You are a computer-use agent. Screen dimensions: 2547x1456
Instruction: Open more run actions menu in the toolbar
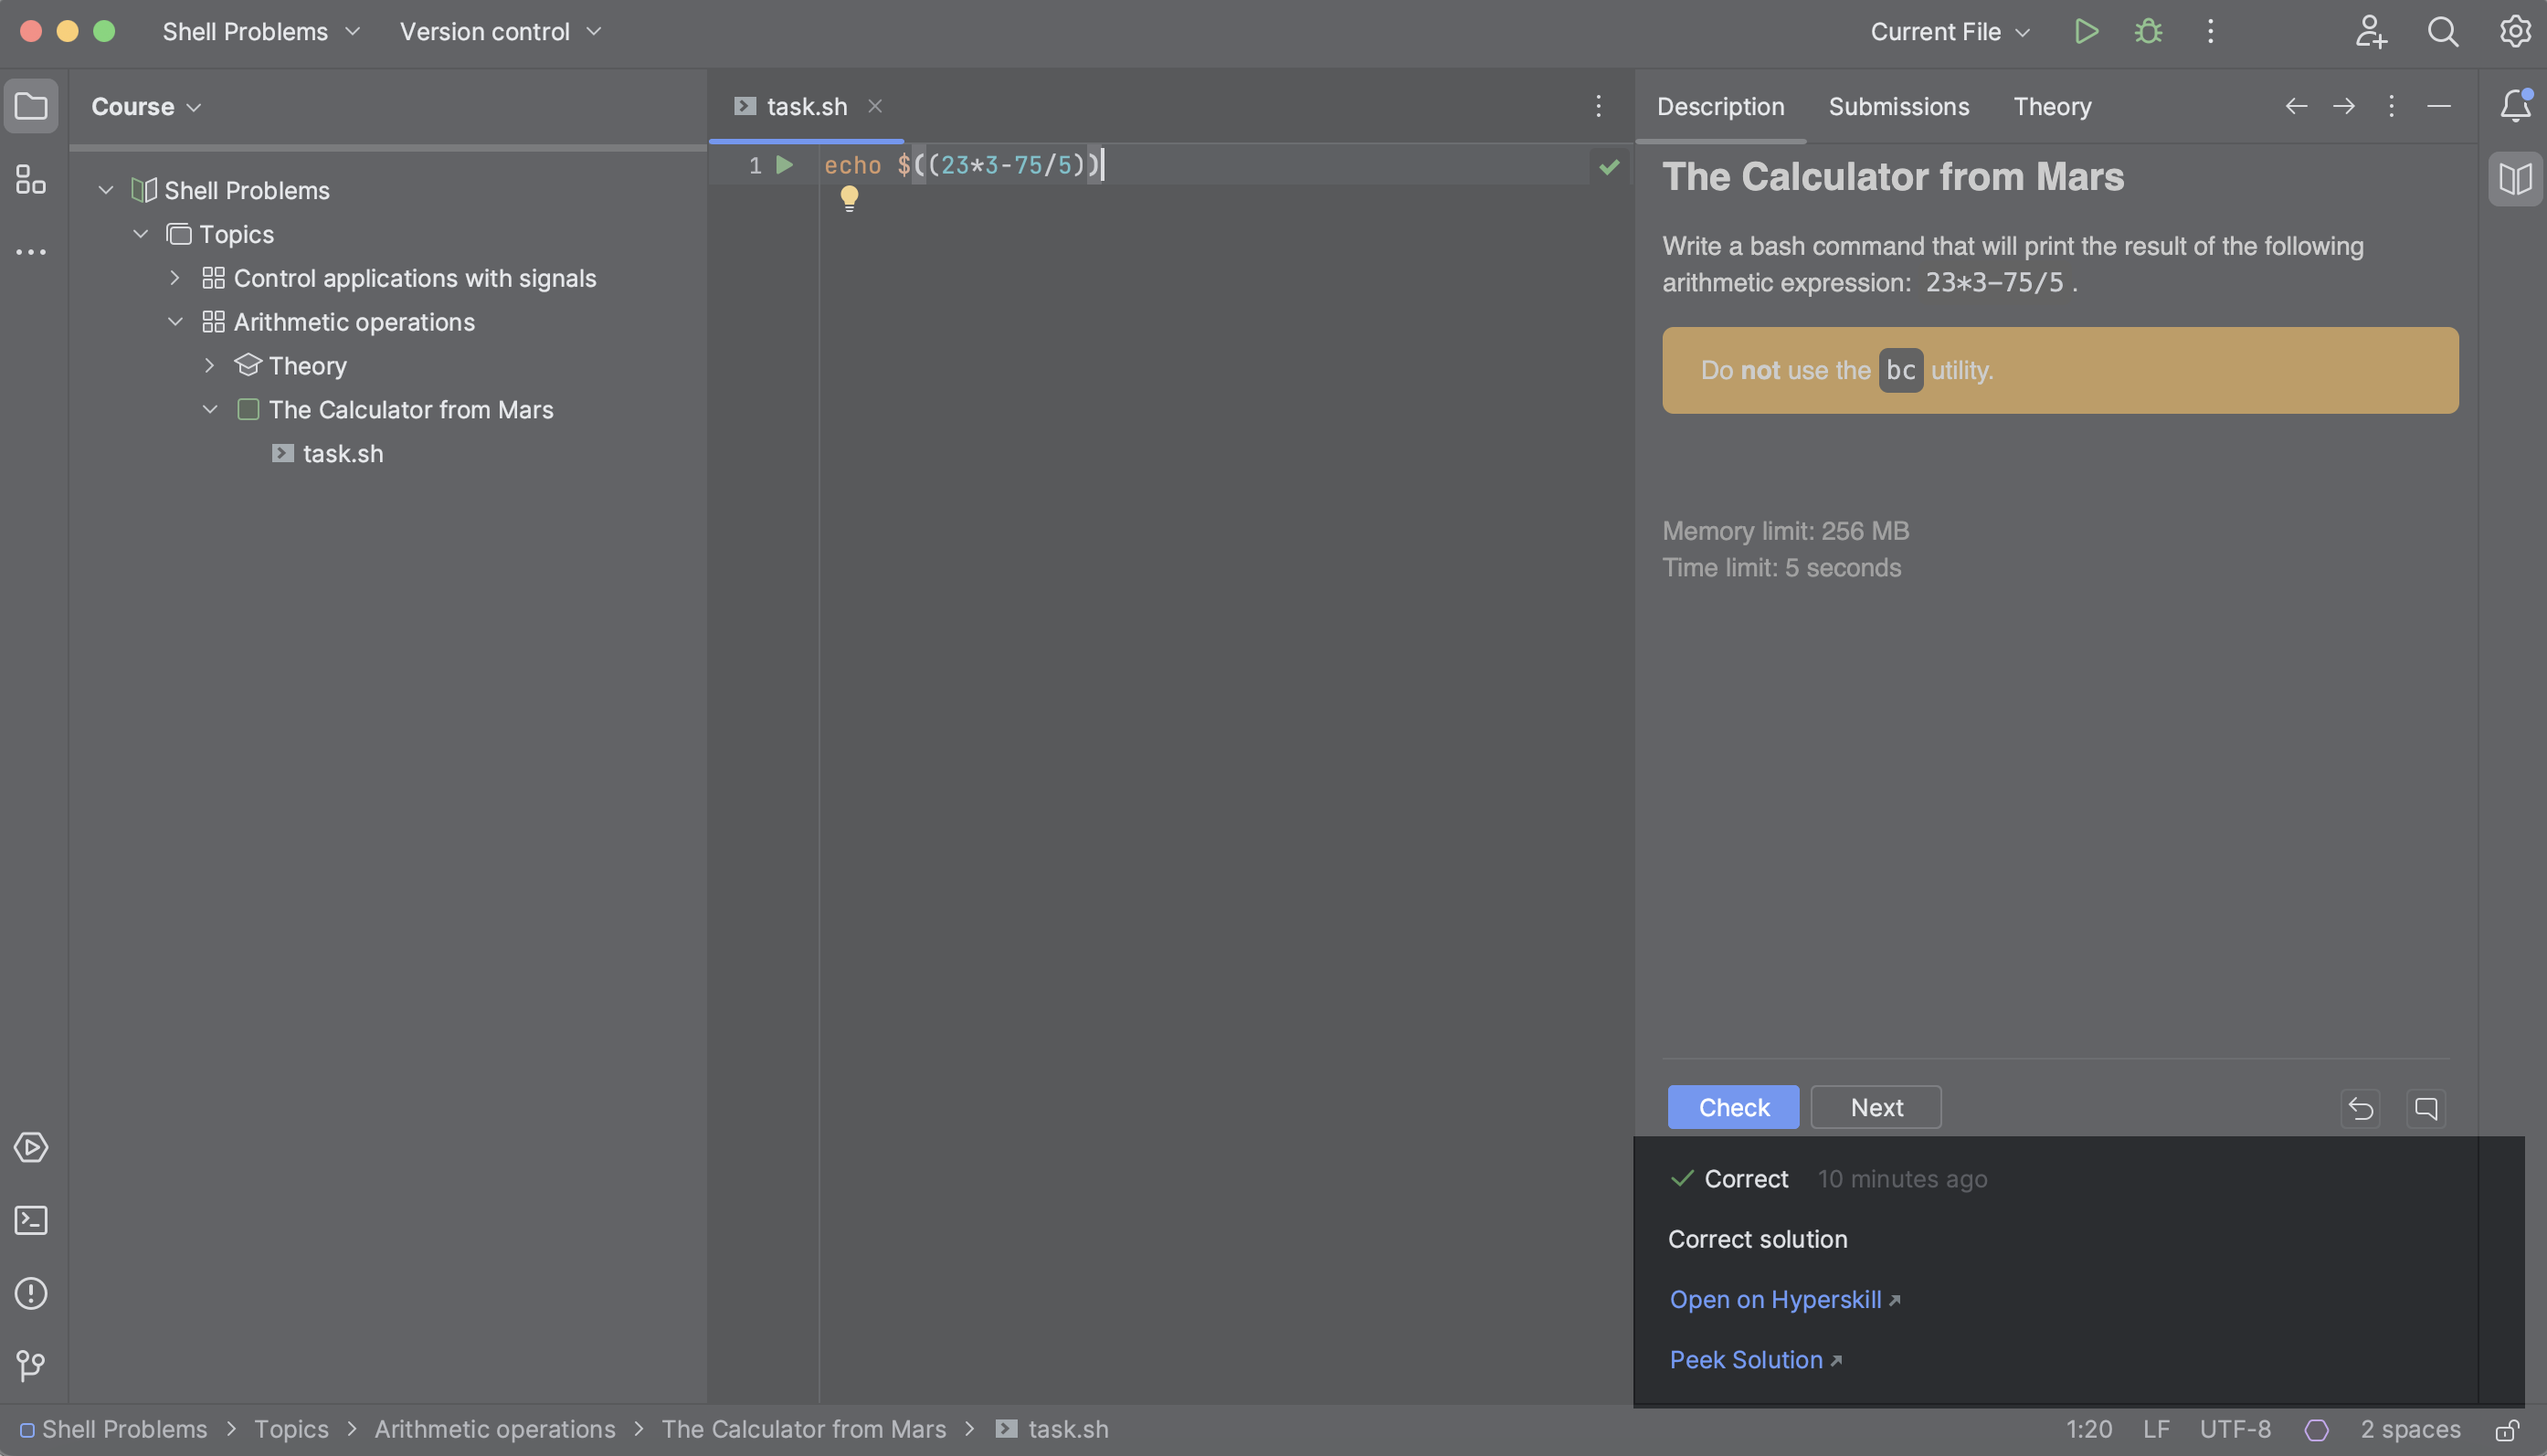pyautogui.click(x=2211, y=31)
